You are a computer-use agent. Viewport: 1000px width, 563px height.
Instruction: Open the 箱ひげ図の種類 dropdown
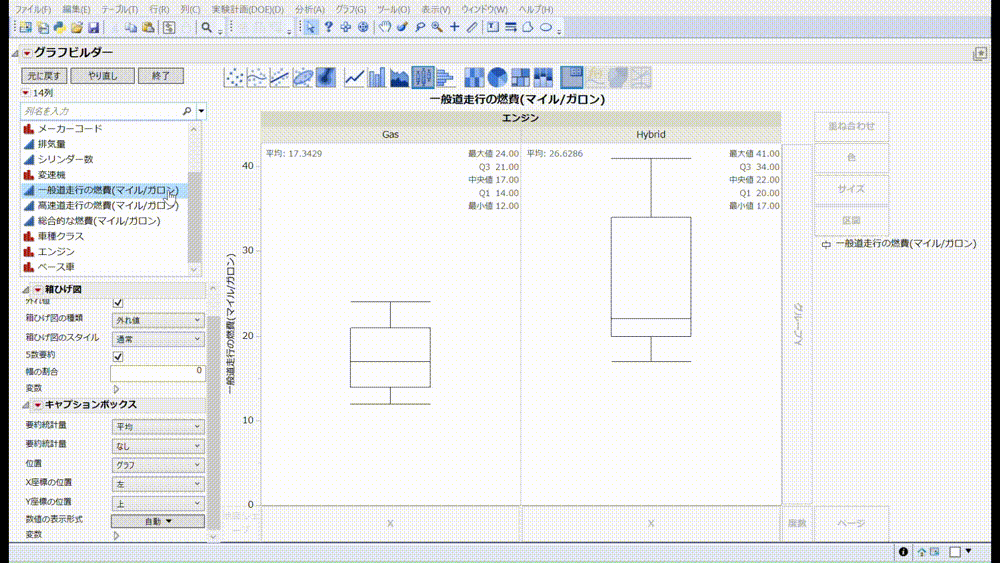coord(158,320)
